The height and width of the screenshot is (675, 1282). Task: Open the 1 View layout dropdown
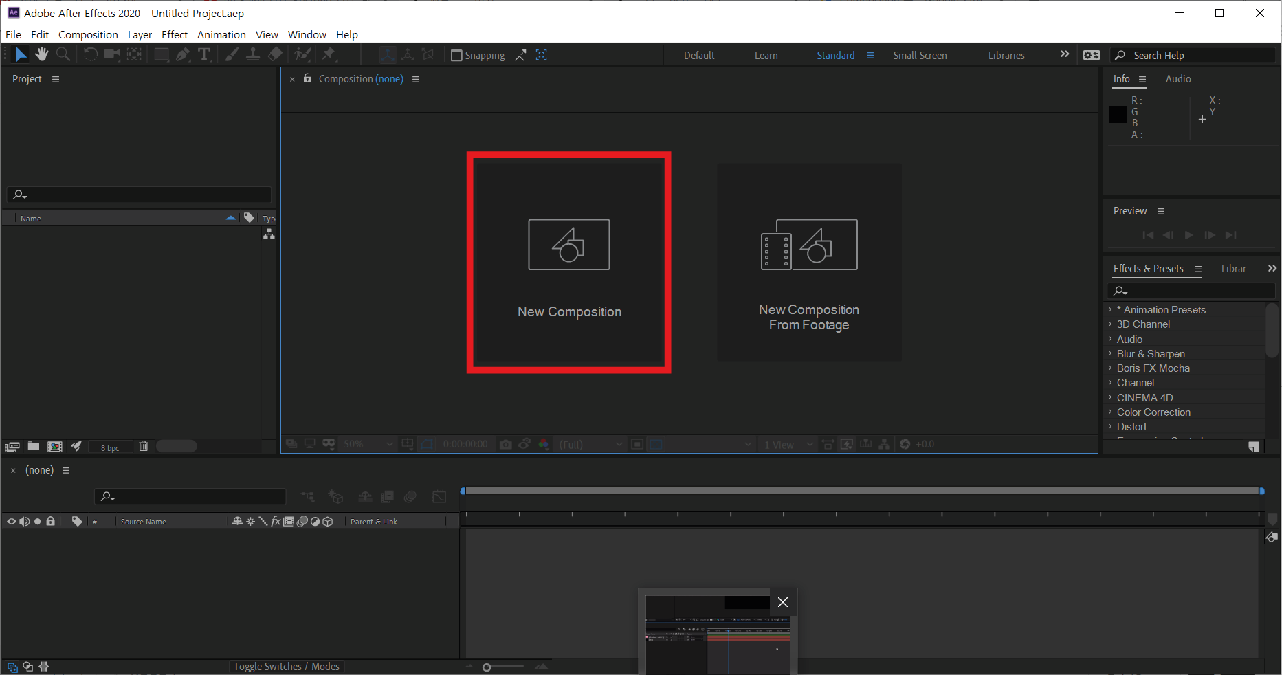[x=788, y=444]
